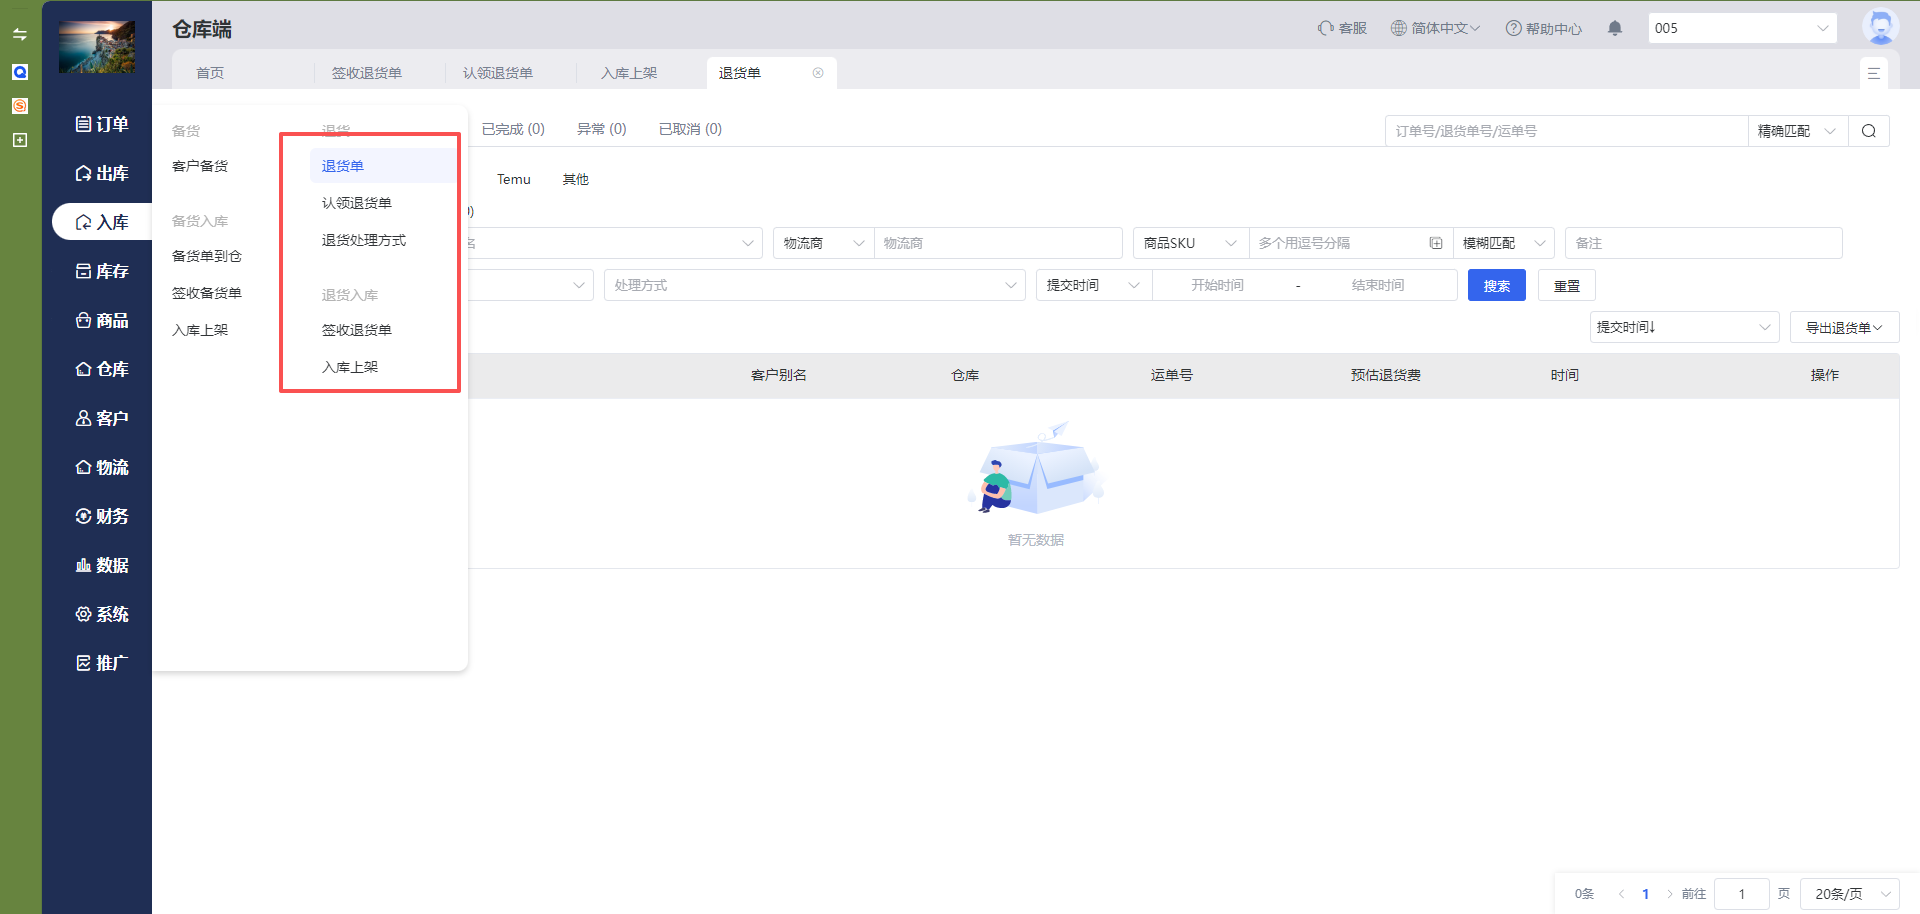Open the 精确匹配 match type dropdown
Screen dimensions: 1920x914
[x=1796, y=131]
